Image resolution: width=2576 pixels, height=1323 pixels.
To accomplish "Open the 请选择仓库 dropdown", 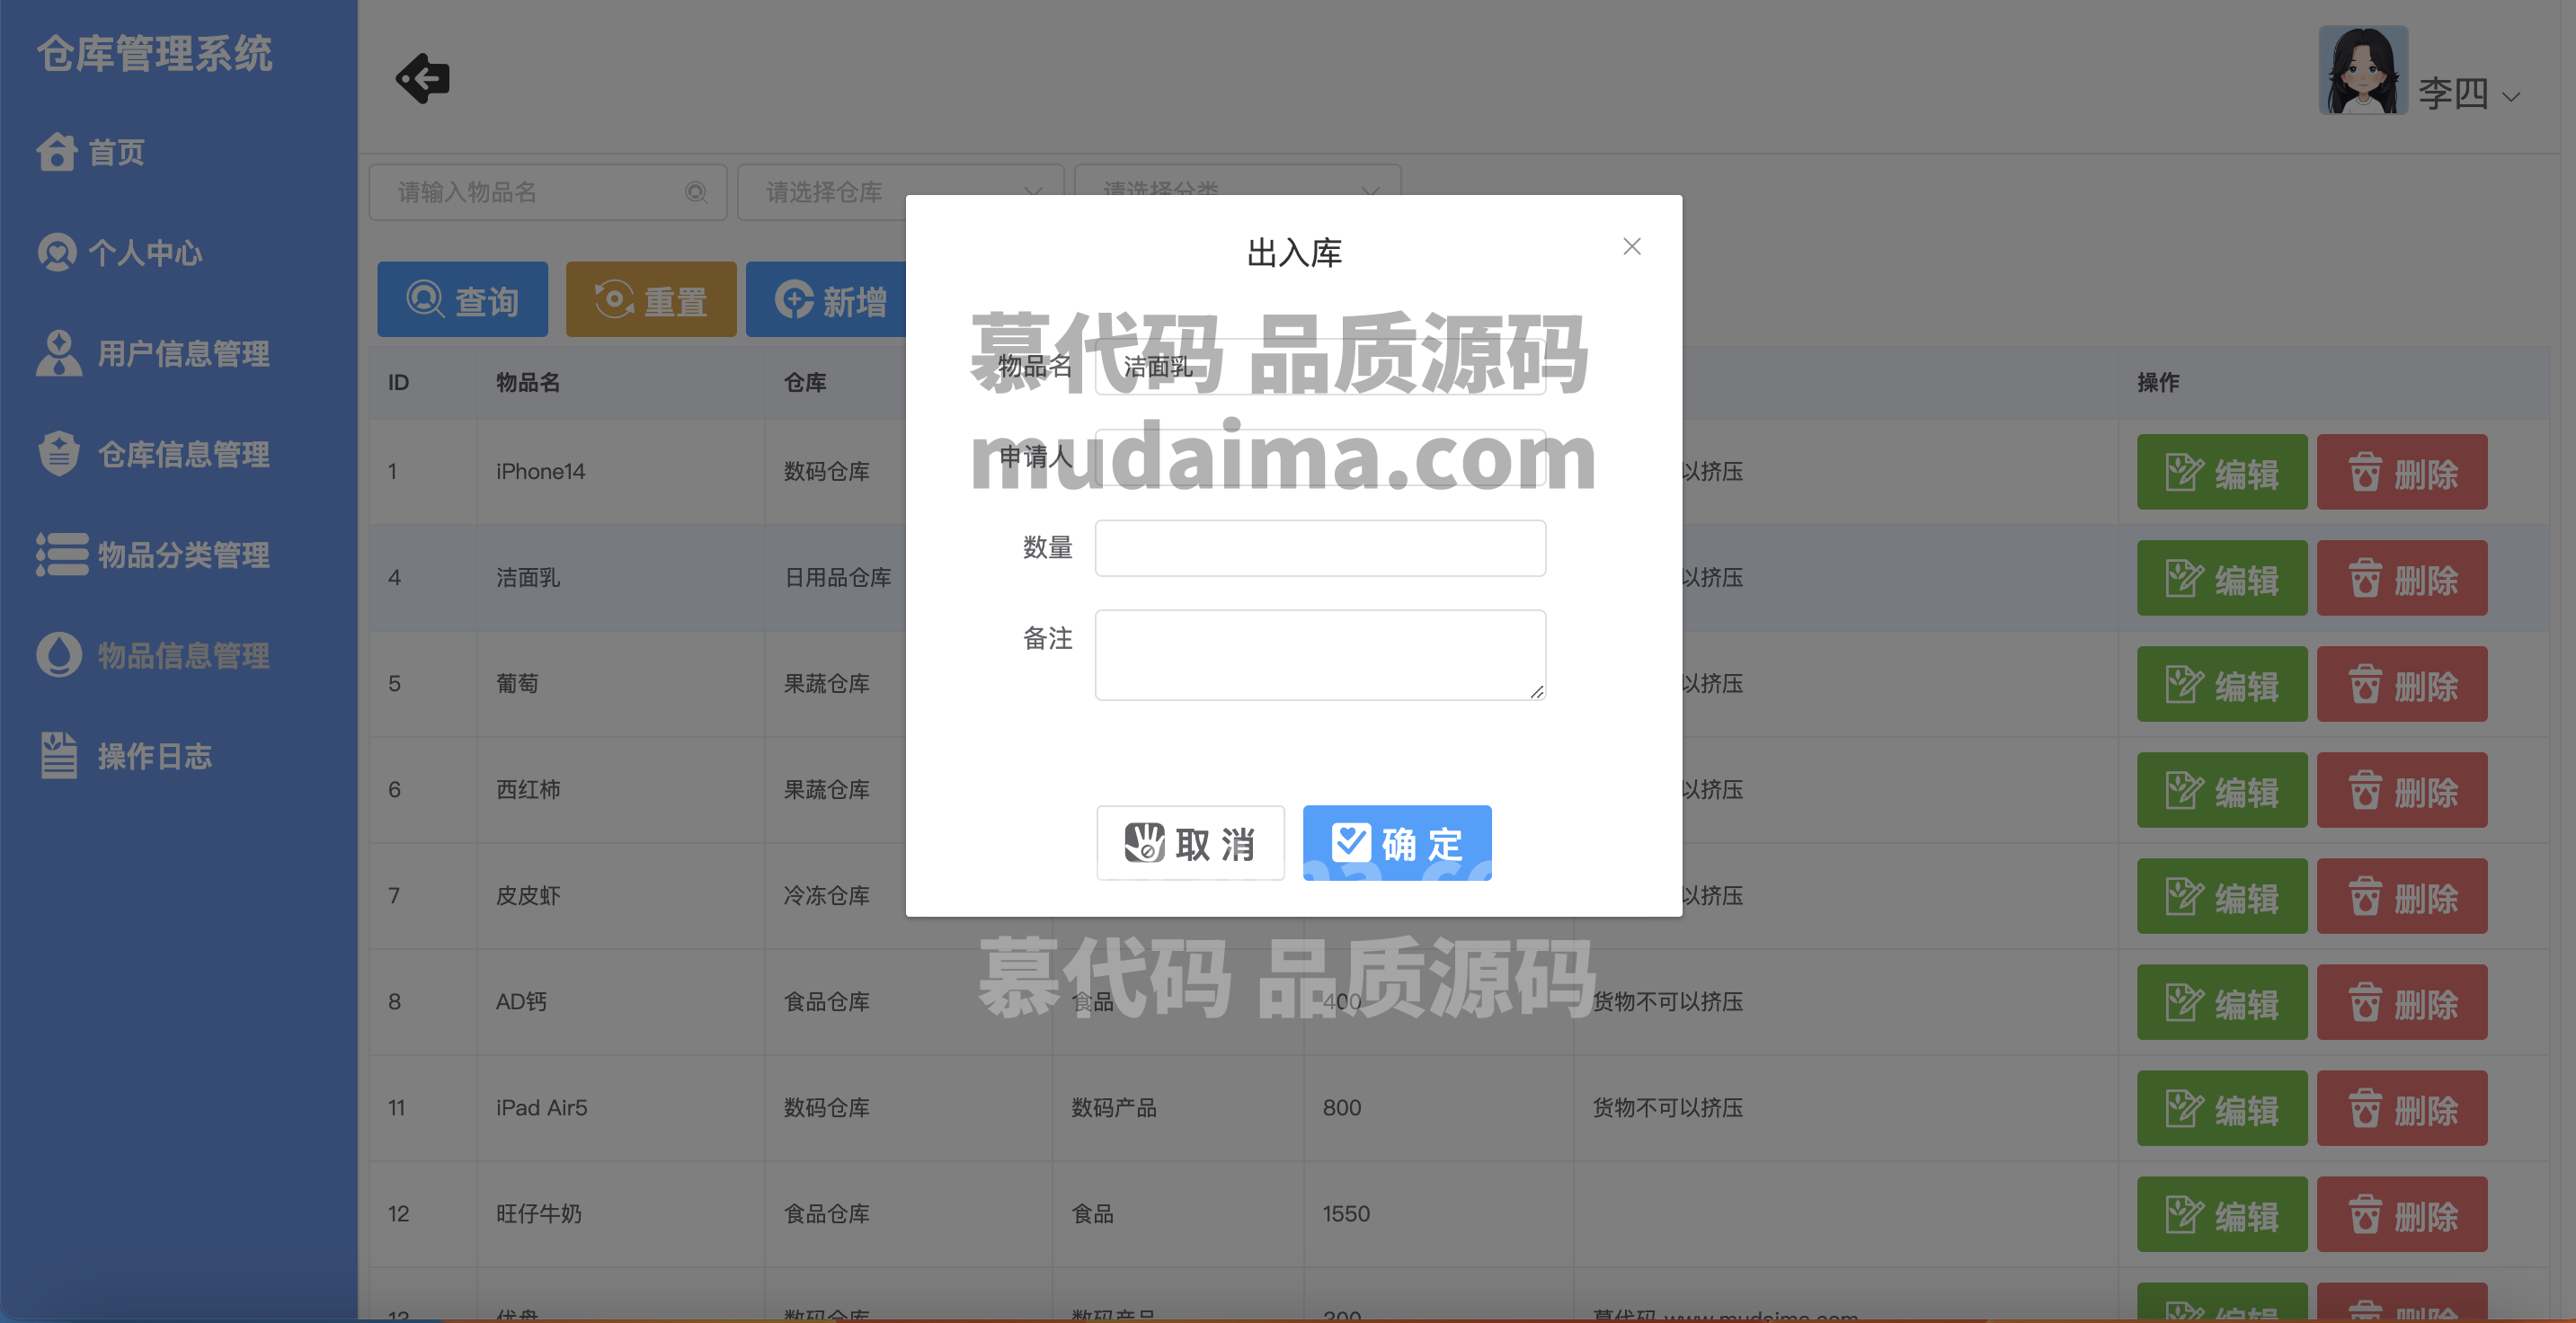I will (900, 192).
